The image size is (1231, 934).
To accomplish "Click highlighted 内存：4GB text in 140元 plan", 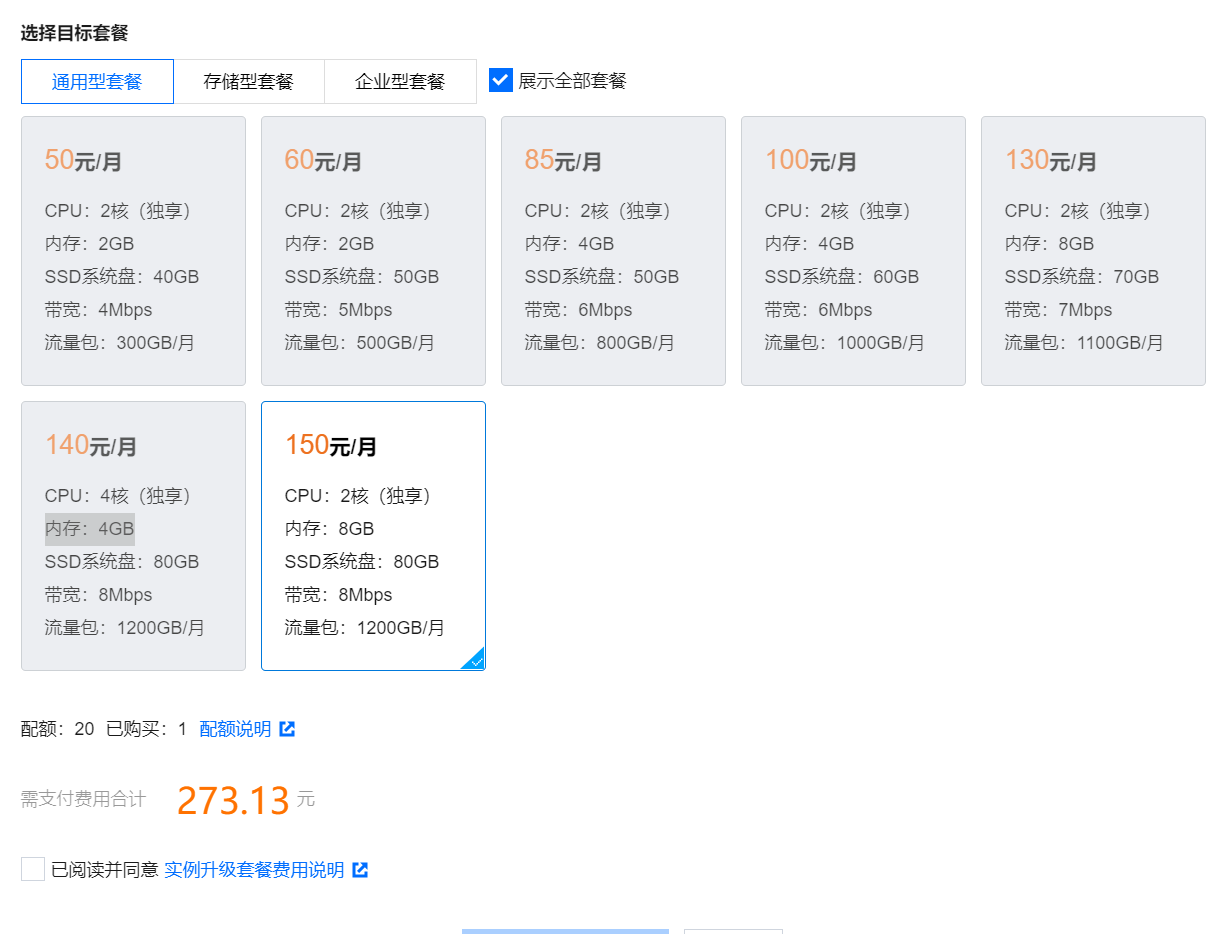I will 90,529.
